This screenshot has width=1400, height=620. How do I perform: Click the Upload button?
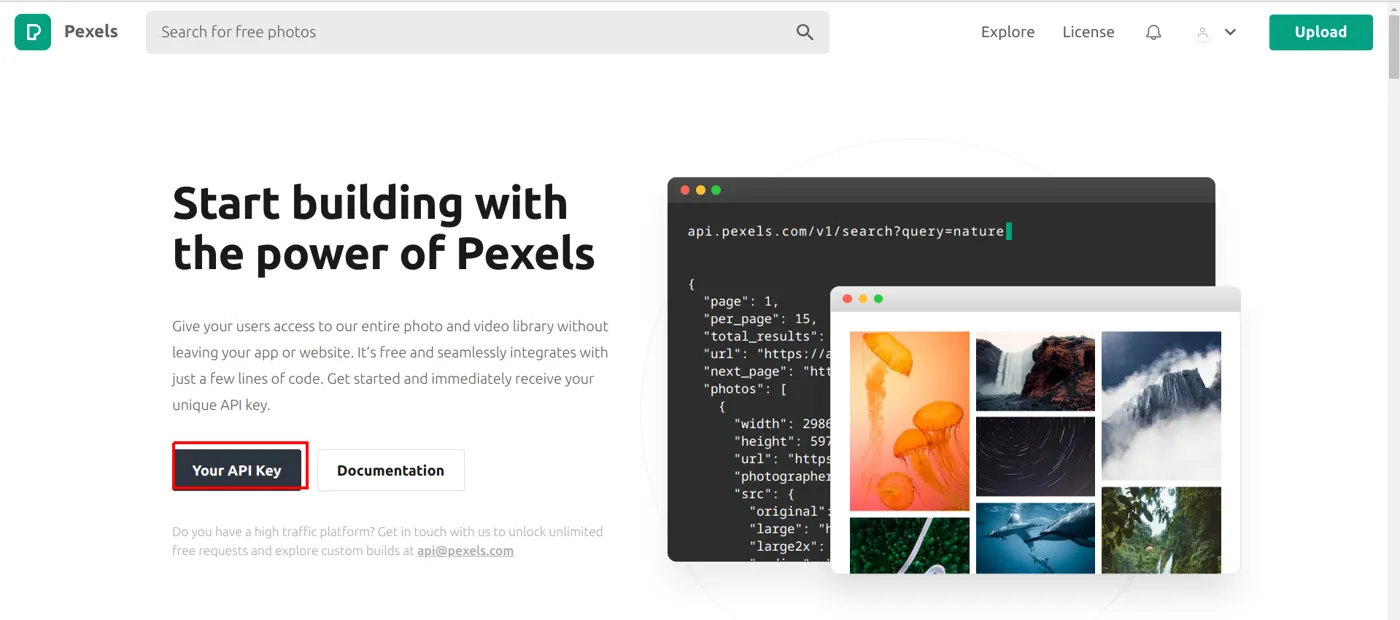pos(1320,32)
